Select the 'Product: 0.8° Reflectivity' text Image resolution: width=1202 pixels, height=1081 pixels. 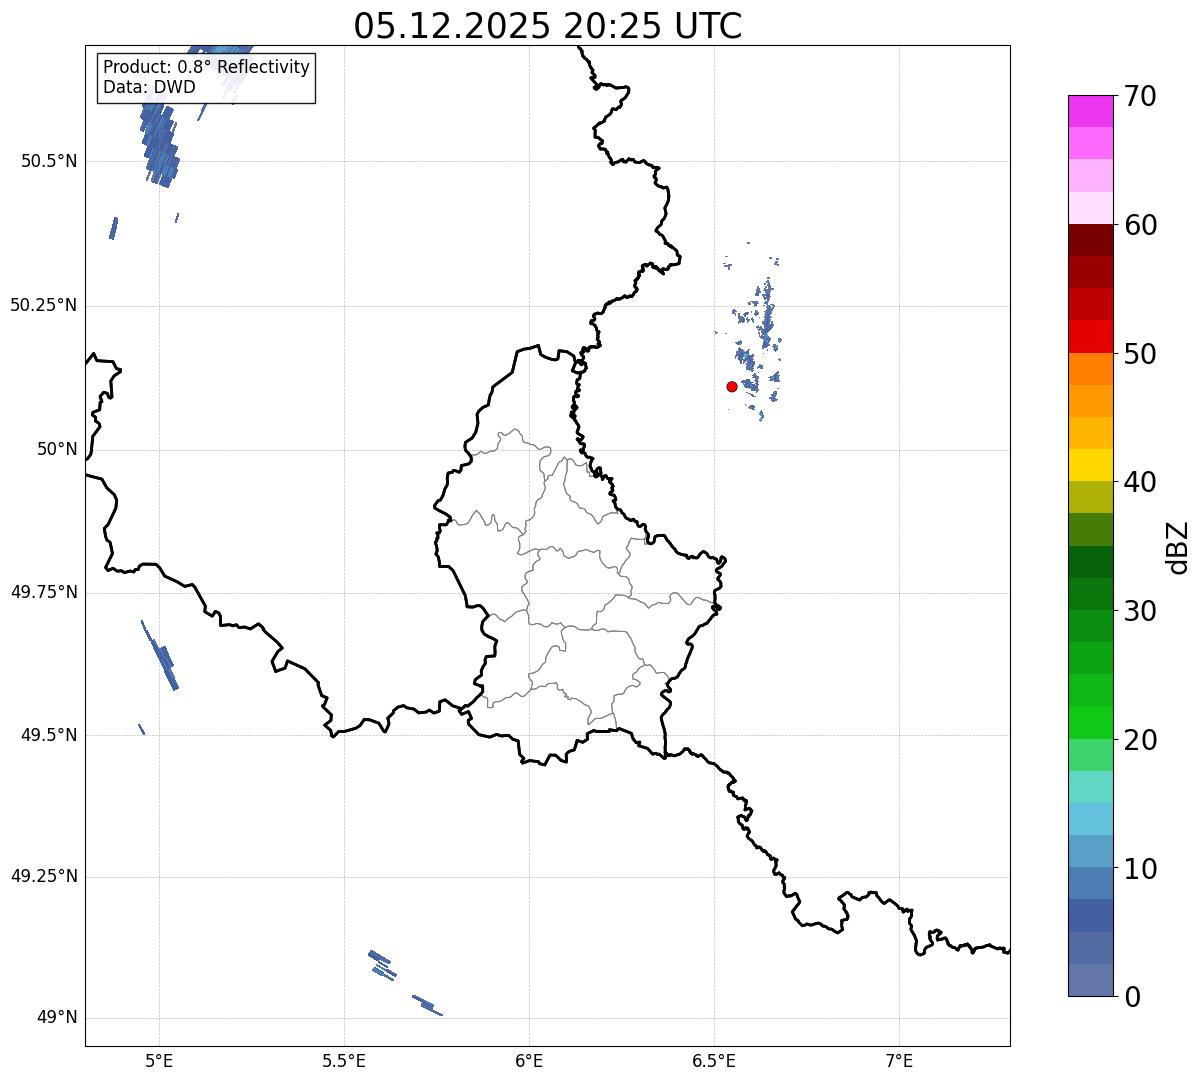[207, 67]
